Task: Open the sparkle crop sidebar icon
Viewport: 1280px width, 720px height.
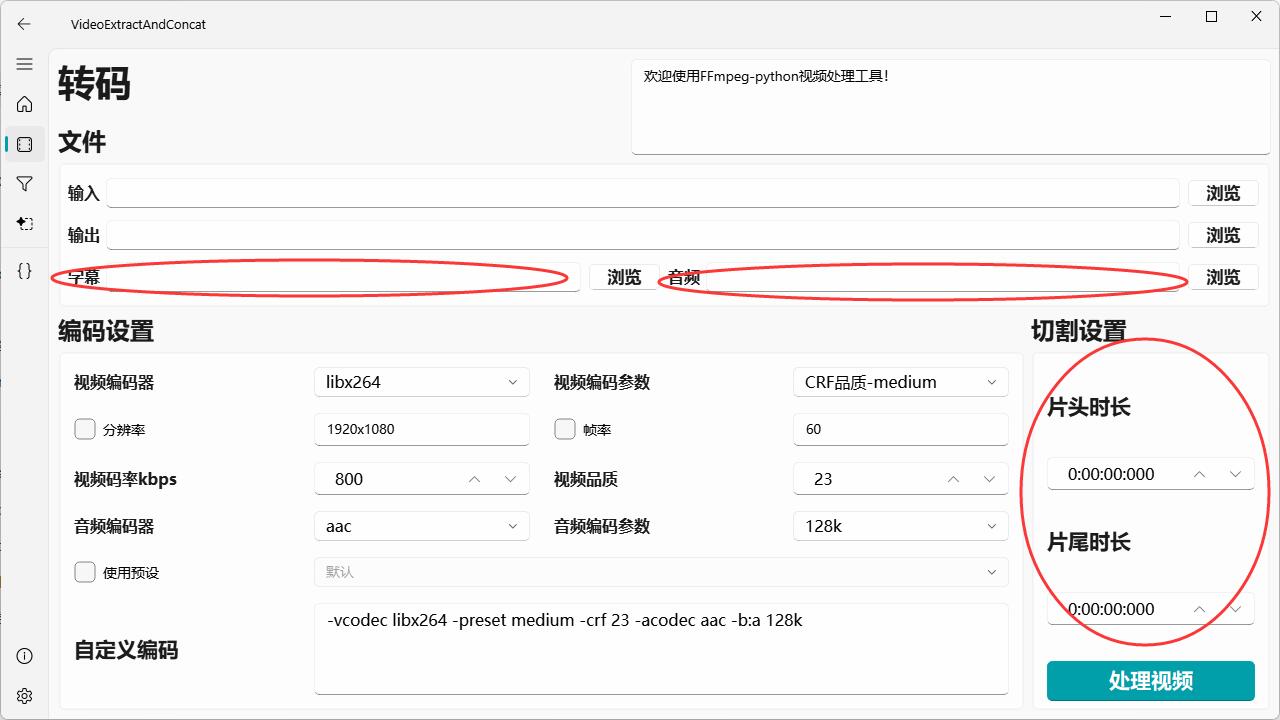Action: pyautogui.click(x=25, y=224)
